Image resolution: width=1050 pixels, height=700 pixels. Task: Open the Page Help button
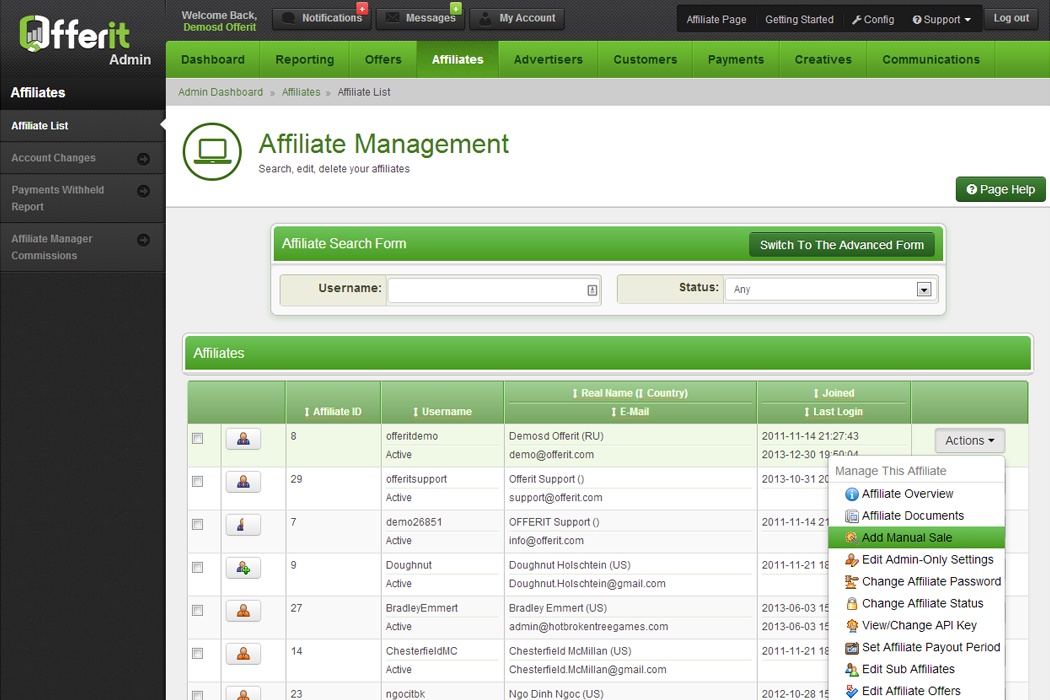click(1000, 190)
